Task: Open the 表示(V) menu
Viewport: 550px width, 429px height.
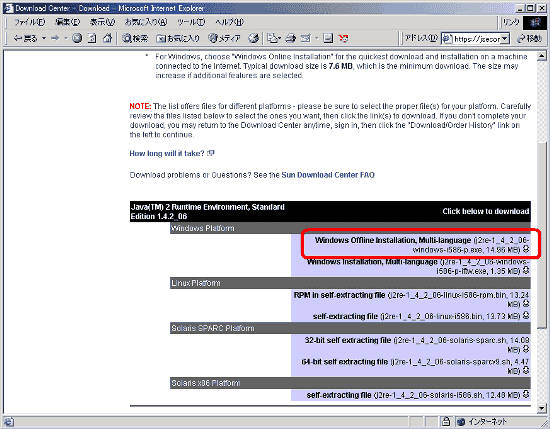Action: click(x=102, y=22)
